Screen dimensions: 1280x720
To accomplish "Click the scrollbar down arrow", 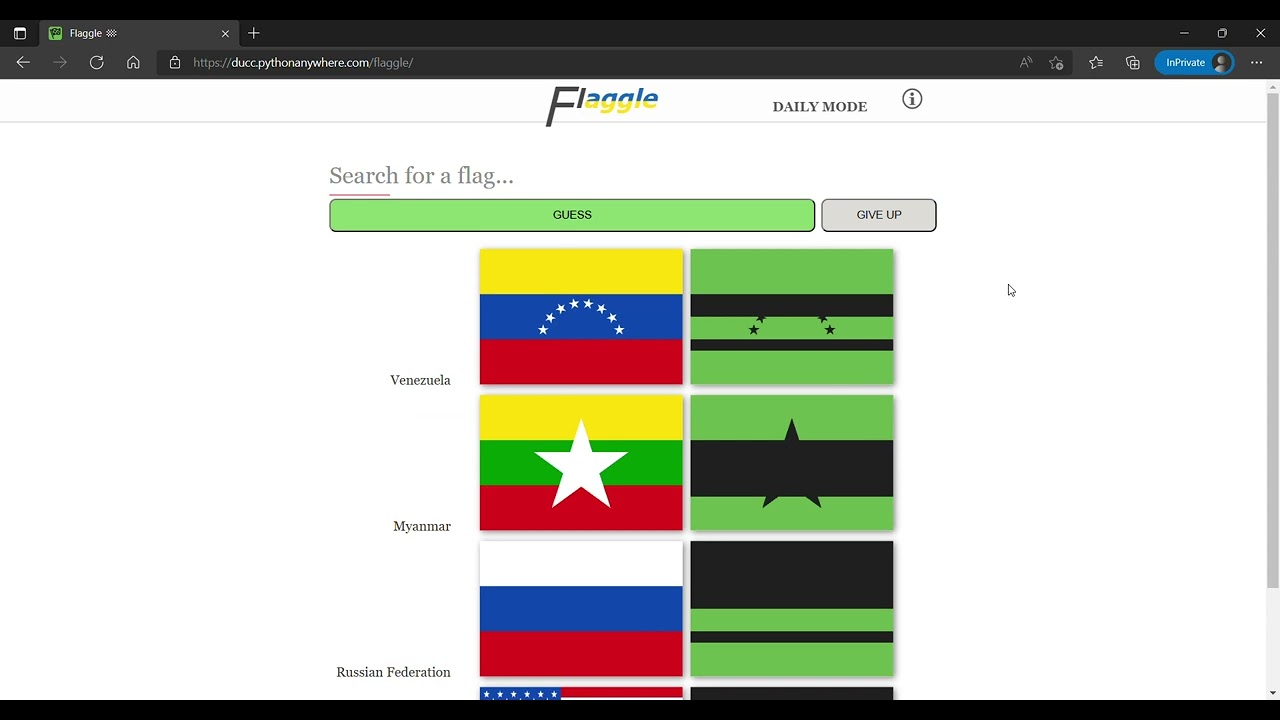I will click(1272, 692).
